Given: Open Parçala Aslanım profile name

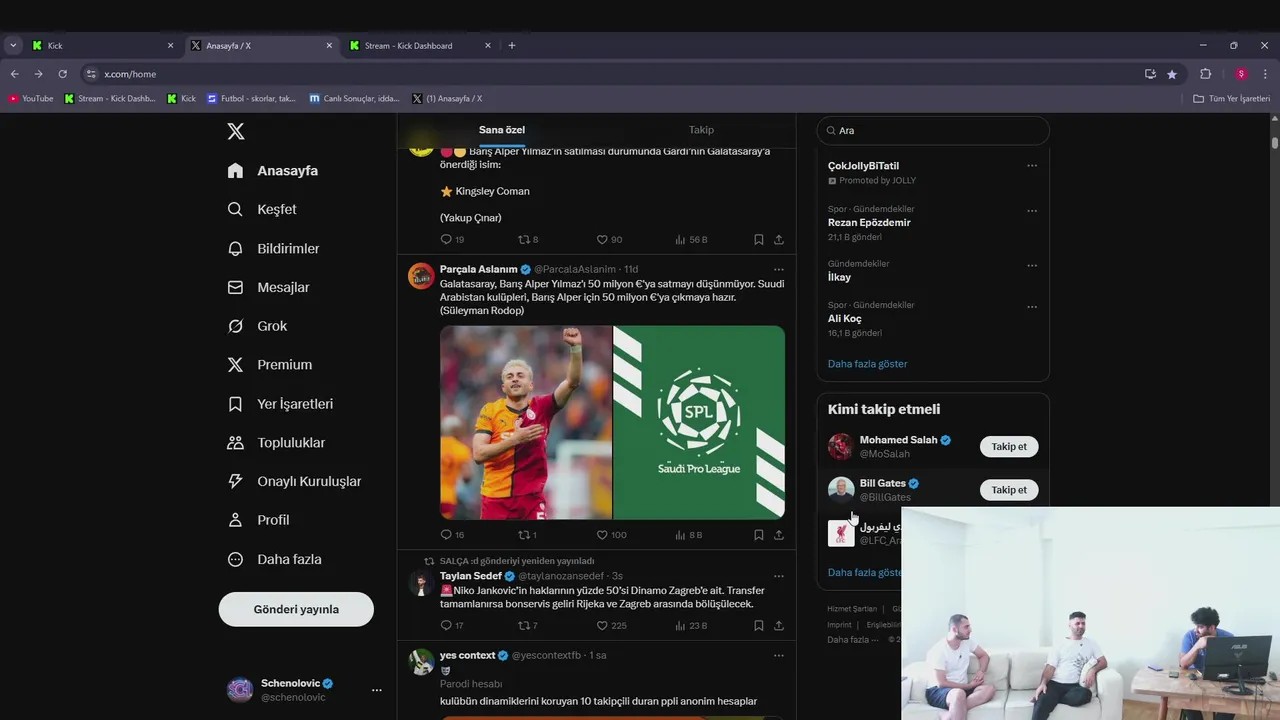Looking at the screenshot, I should [479, 269].
